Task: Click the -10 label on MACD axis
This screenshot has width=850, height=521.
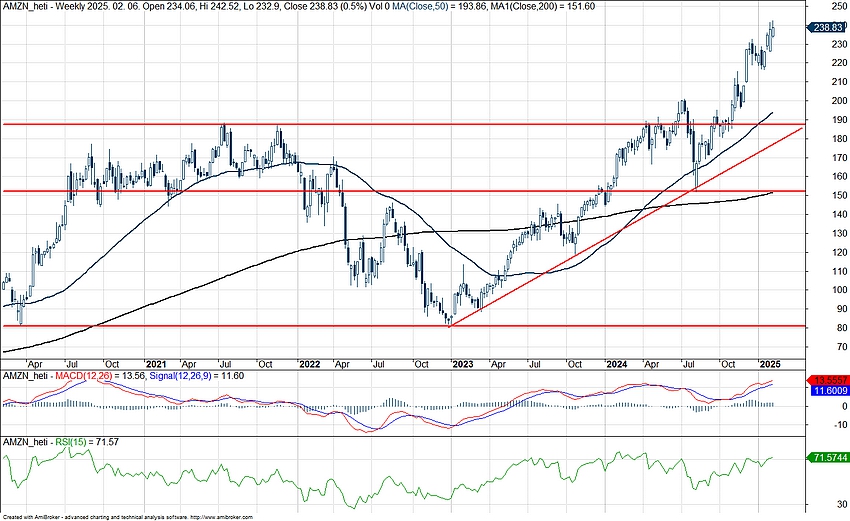Action: tap(840, 425)
